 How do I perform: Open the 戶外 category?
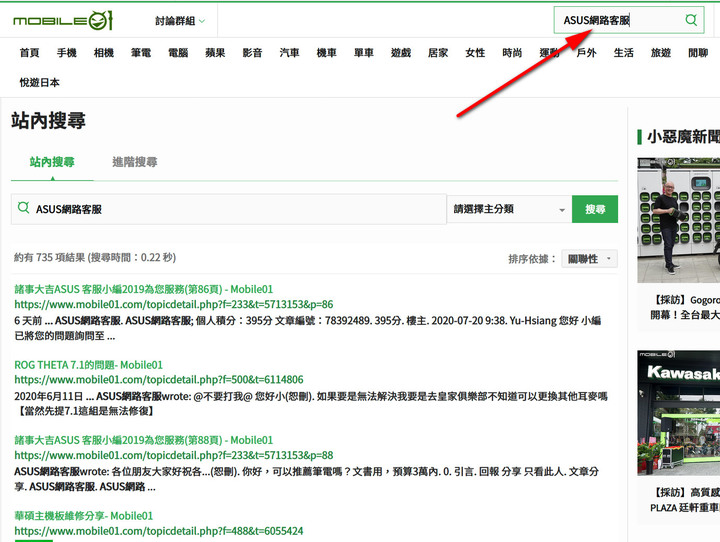(x=586, y=53)
